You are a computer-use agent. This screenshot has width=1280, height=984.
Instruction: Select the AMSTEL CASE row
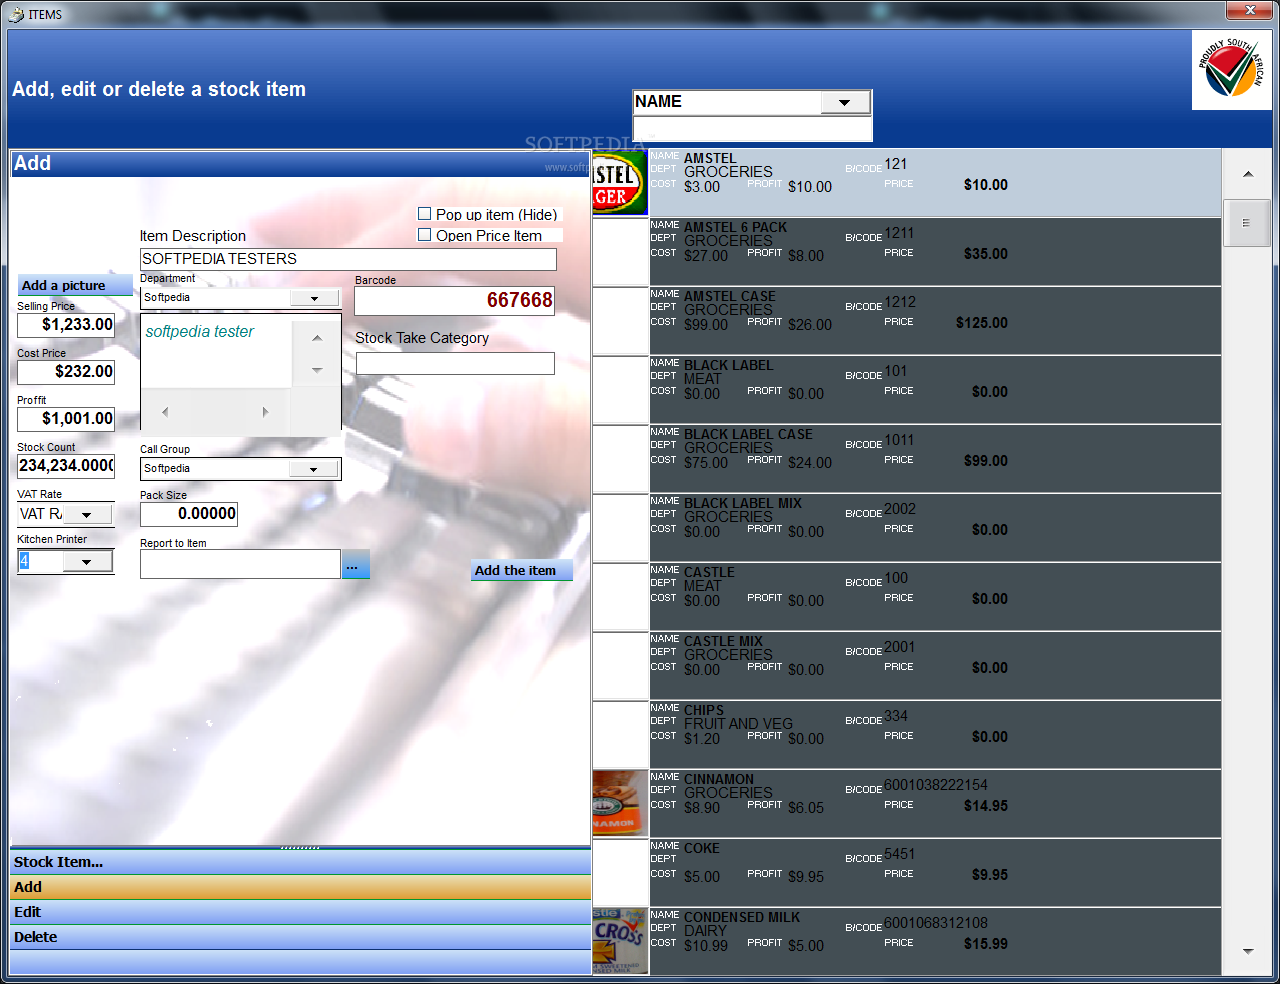[907, 321]
